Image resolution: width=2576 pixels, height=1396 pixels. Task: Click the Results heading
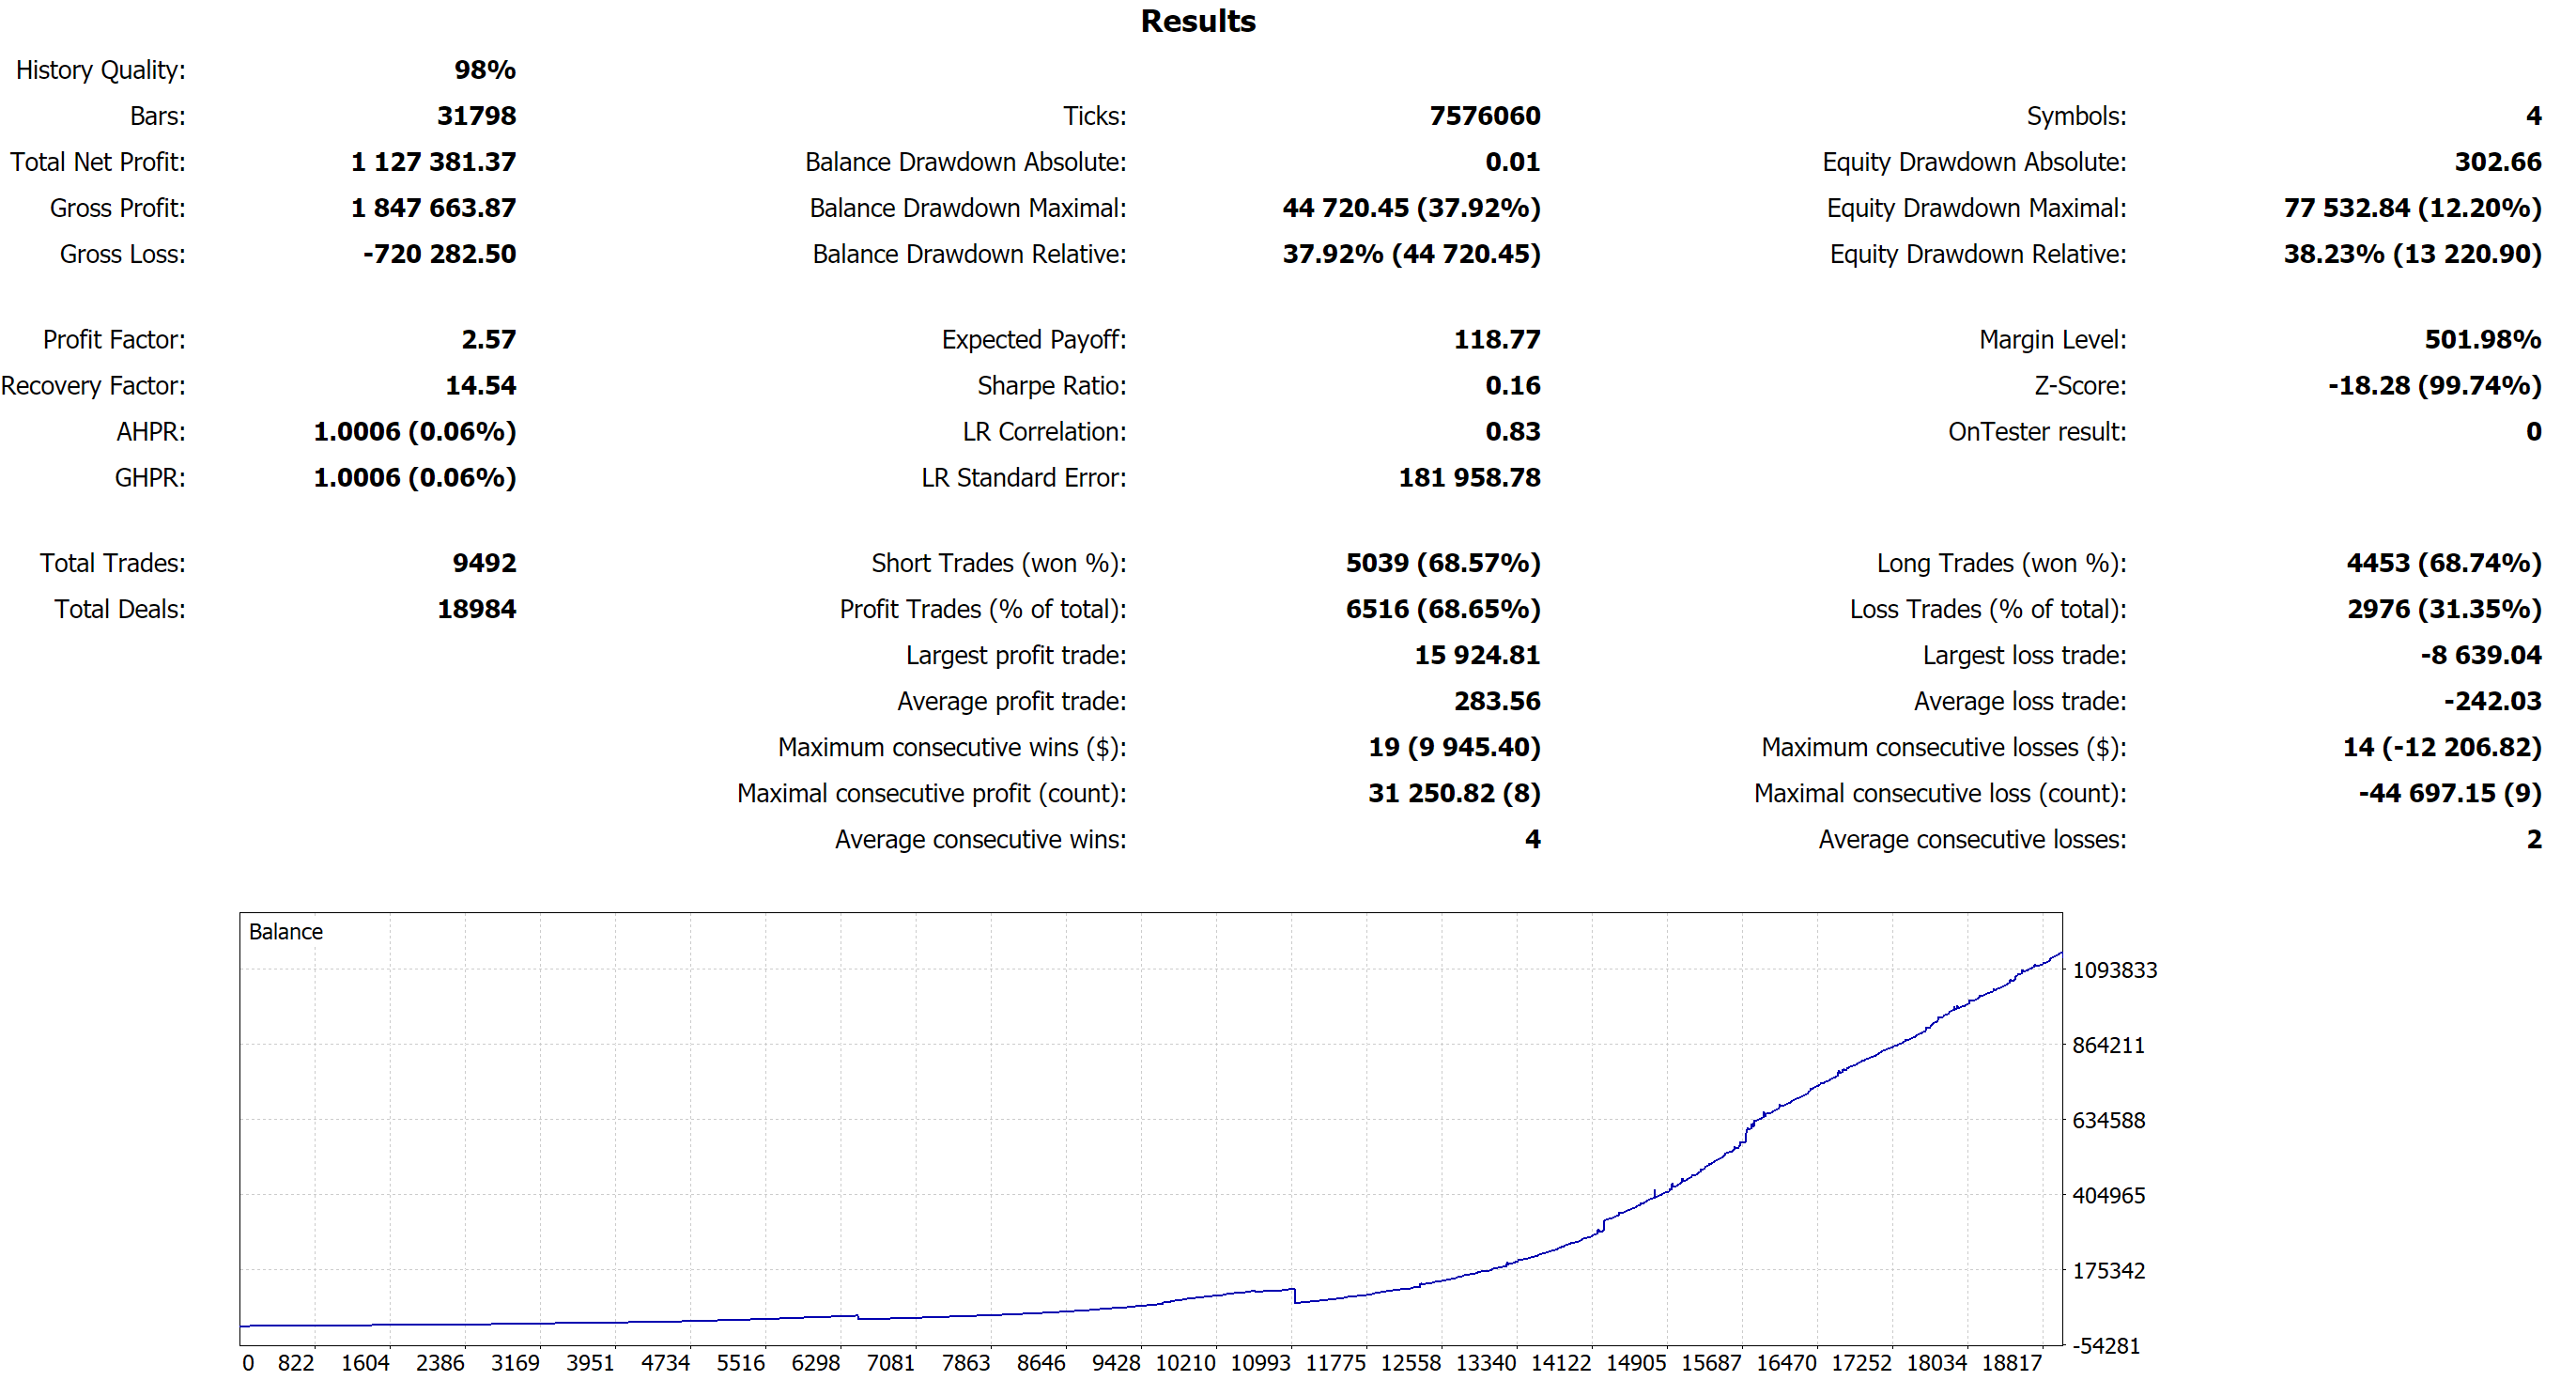1197,21
